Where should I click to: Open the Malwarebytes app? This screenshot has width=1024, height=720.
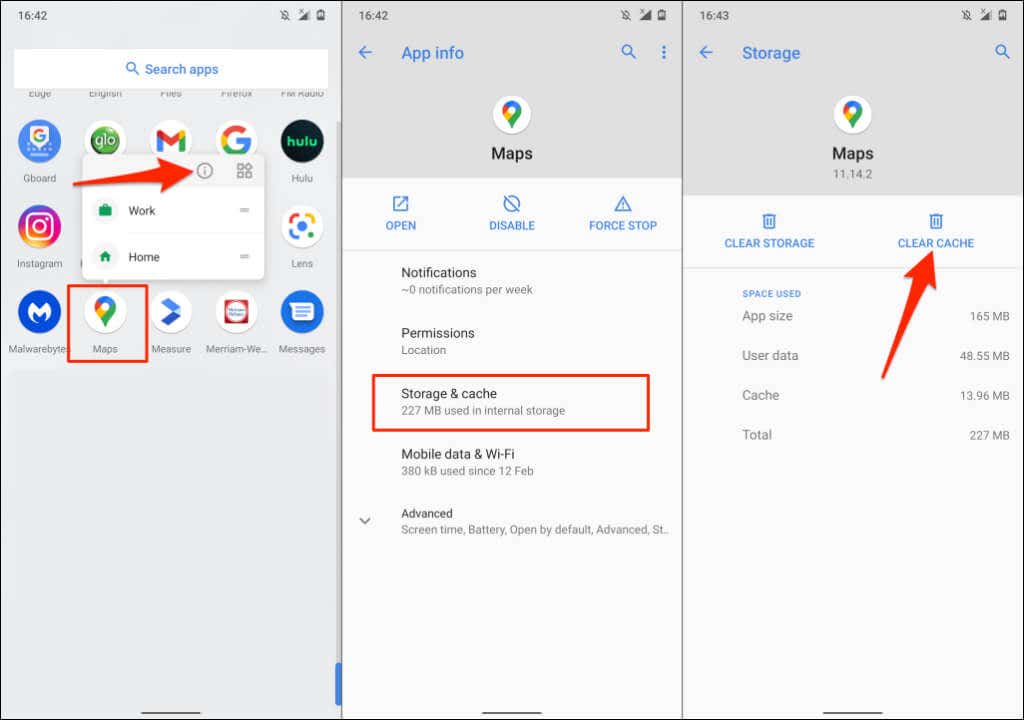[x=39, y=314]
